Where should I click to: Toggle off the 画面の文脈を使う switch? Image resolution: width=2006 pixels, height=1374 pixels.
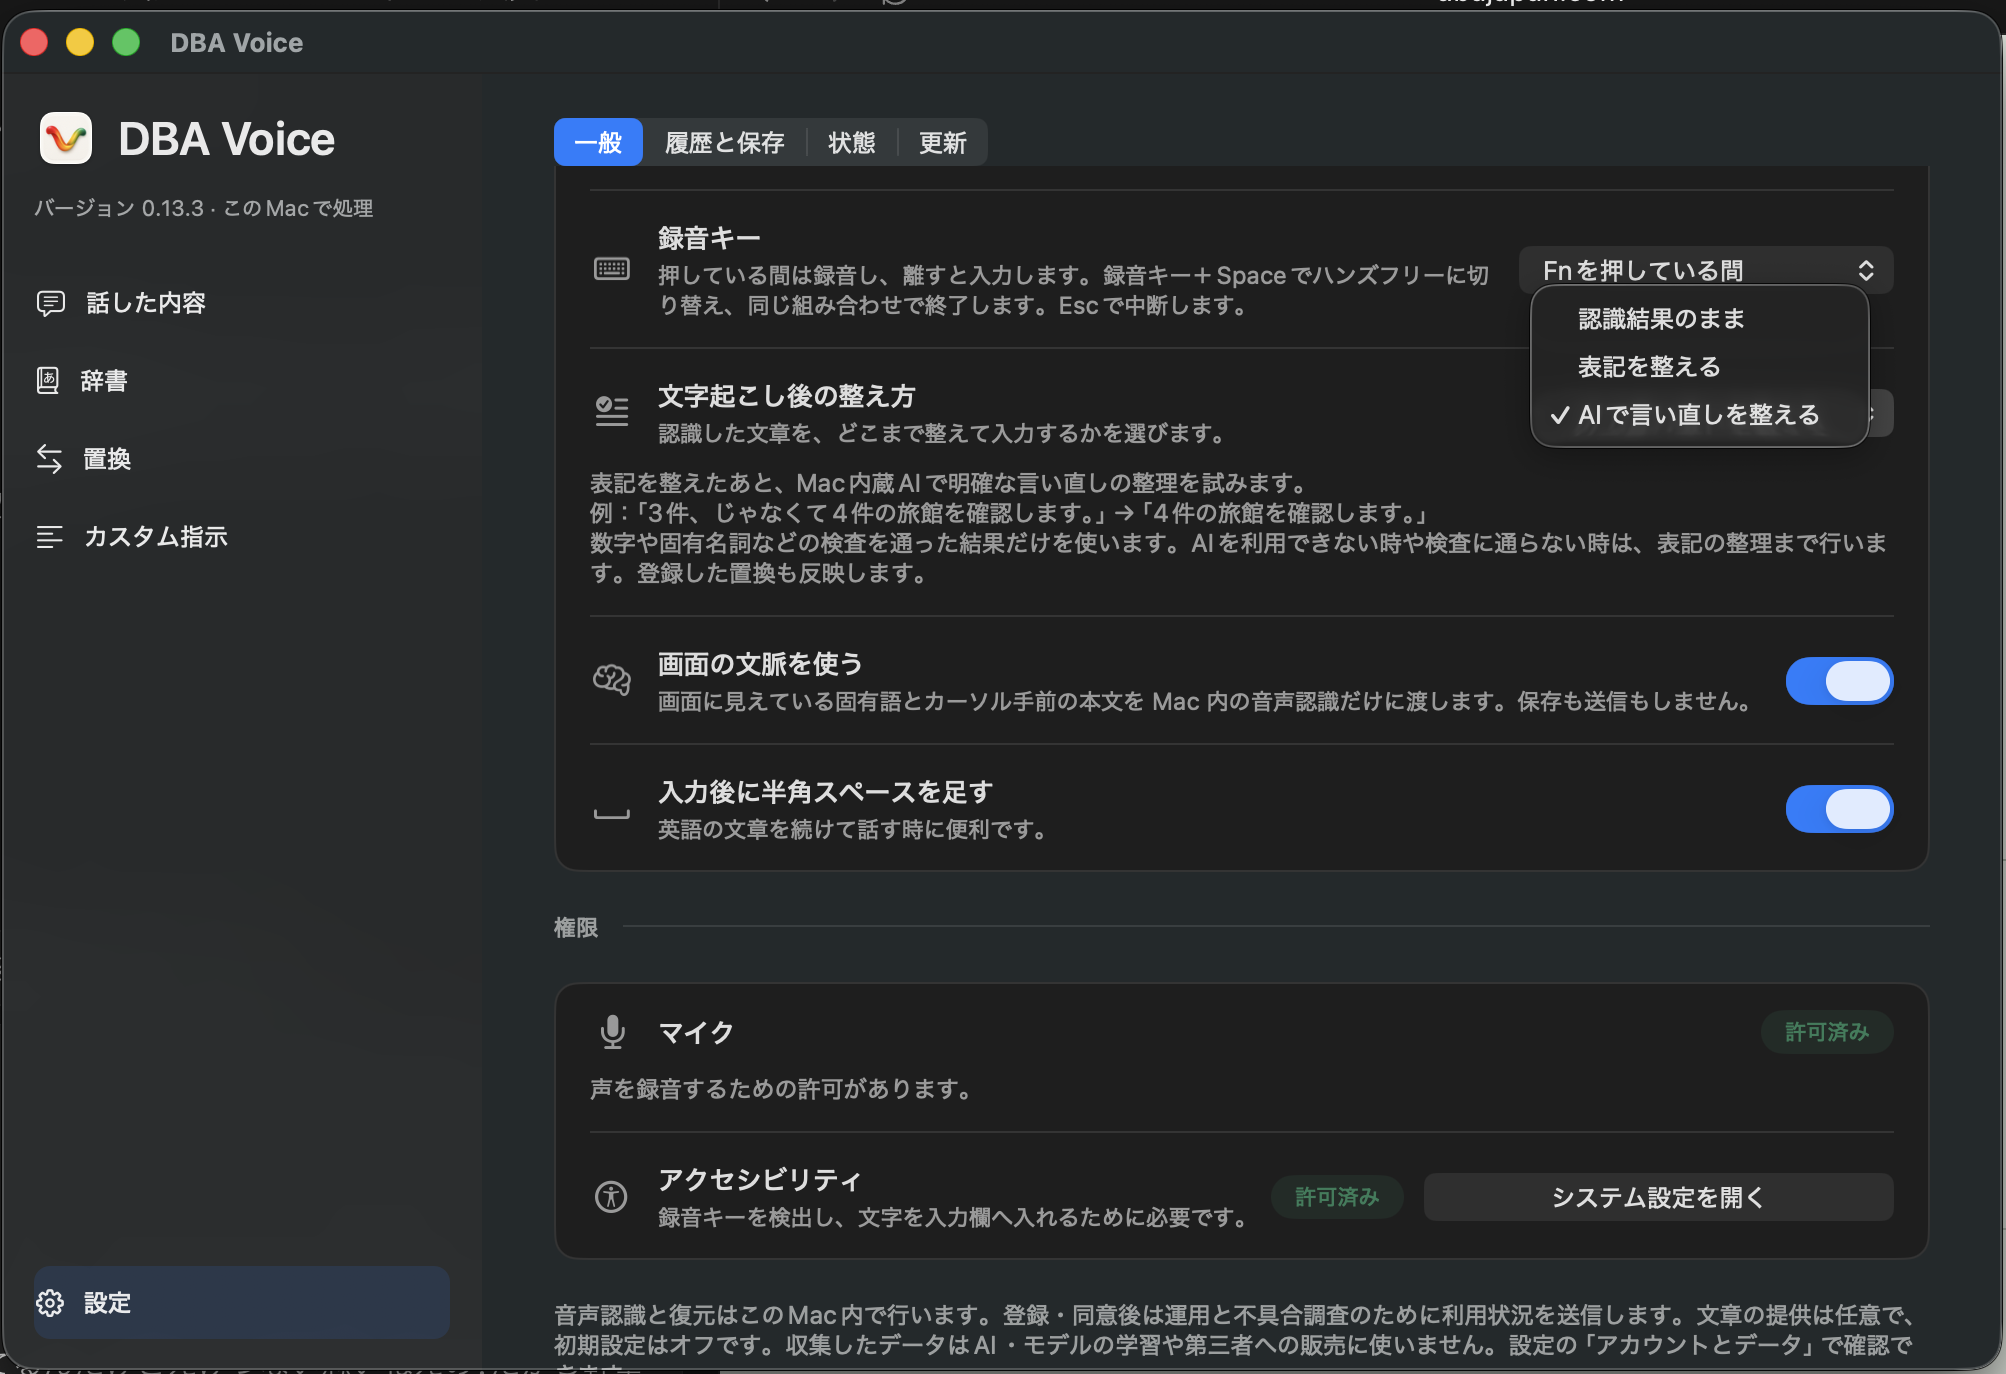tap(1839, 681)
